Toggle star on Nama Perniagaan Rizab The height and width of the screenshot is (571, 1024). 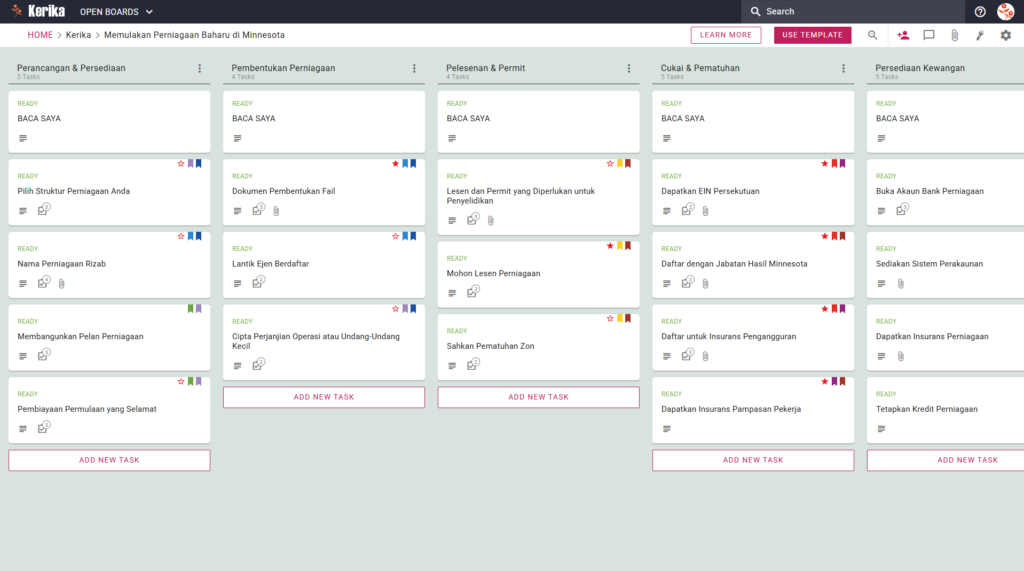(x=181, y=236)
